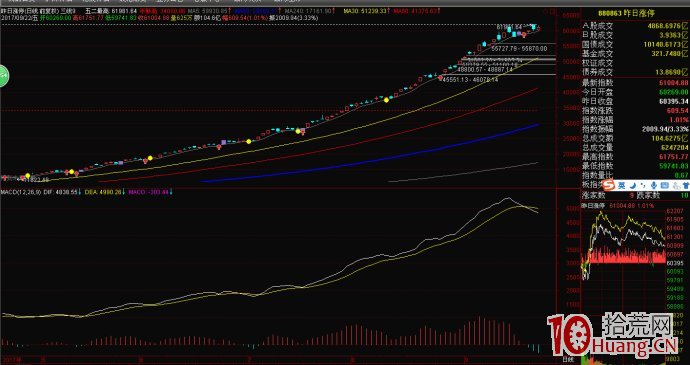Image resolution: width=690 pixels, height=365 pixels.
Task: Click the range label 45551.13 - 46078.14
Action: tap(470, 80)
